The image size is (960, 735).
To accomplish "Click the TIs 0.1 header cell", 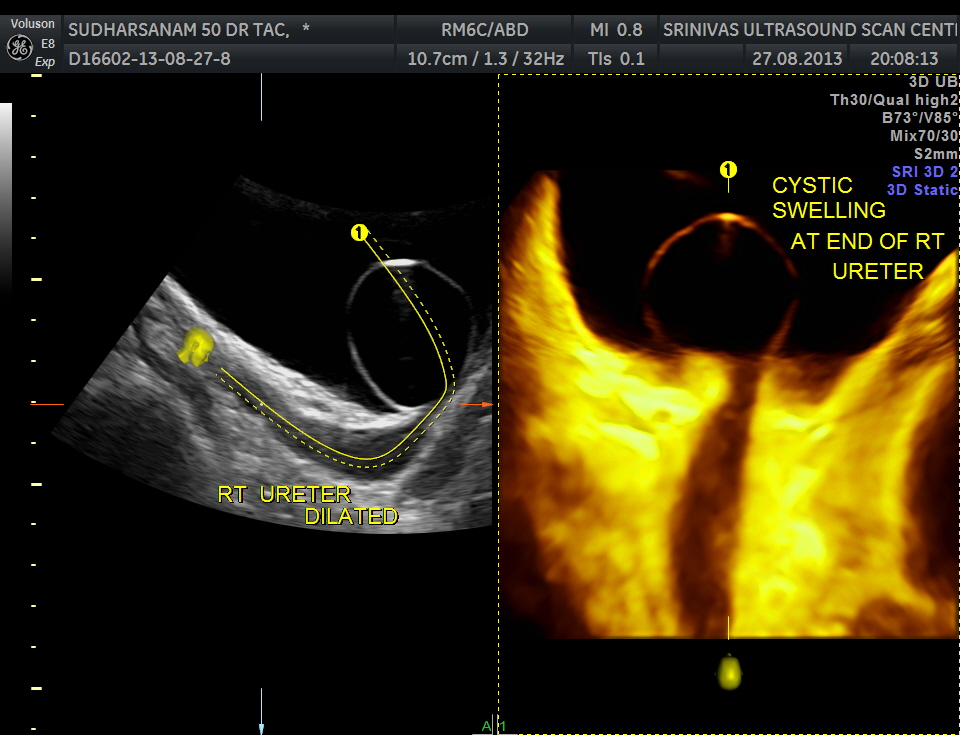I will pos(617,59).
